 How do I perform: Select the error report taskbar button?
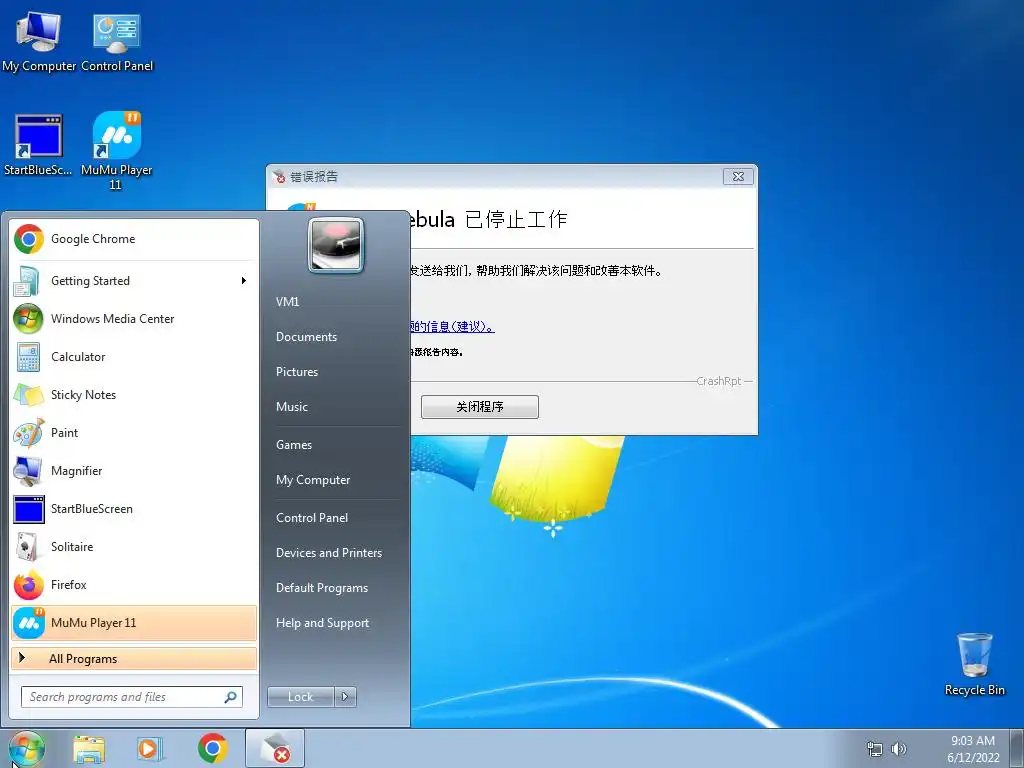pos(275,748)
